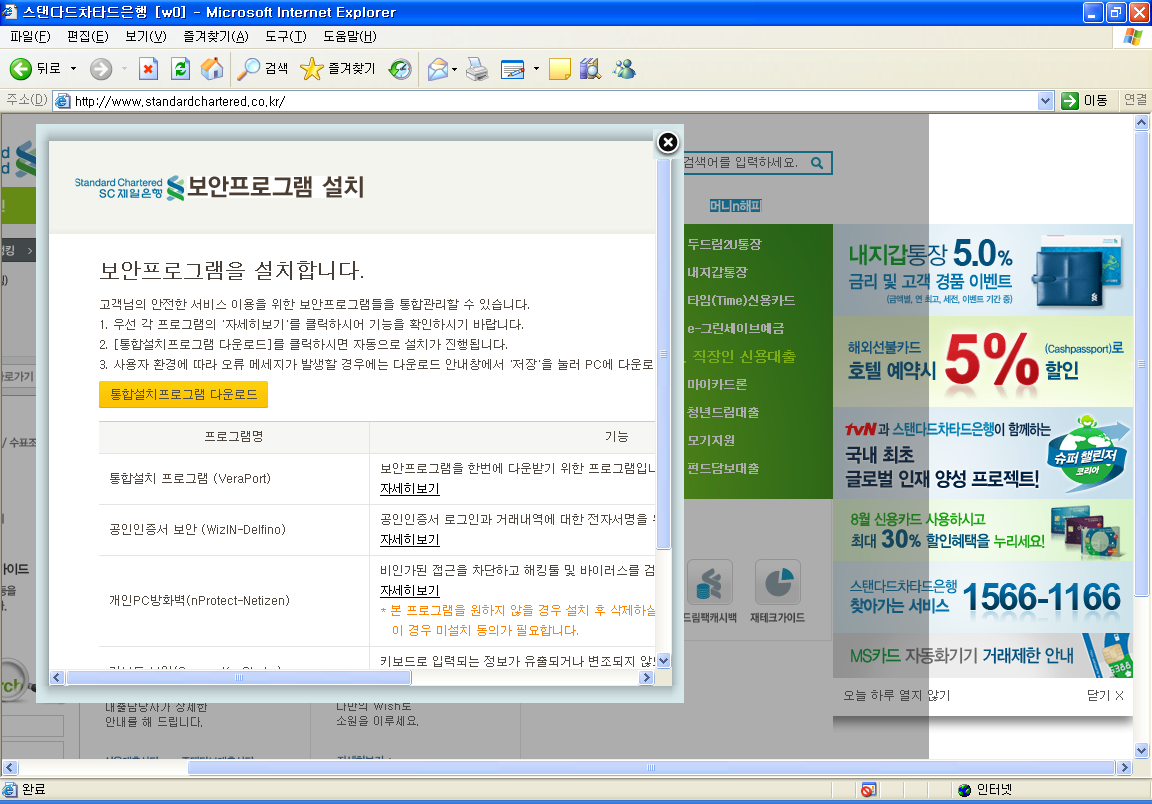Click the Go (이동) button
The image size is (1152, 804).
(x=1084, y=101)
